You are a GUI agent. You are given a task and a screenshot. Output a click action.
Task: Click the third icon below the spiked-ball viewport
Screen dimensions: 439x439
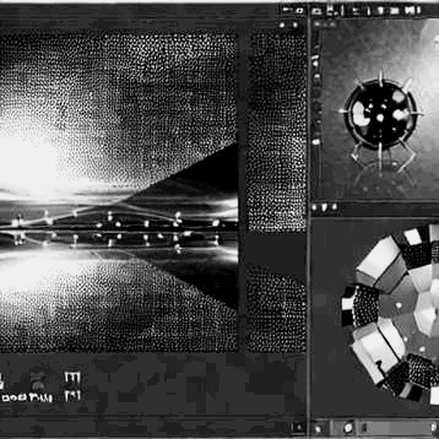click(x=334, y=207)
